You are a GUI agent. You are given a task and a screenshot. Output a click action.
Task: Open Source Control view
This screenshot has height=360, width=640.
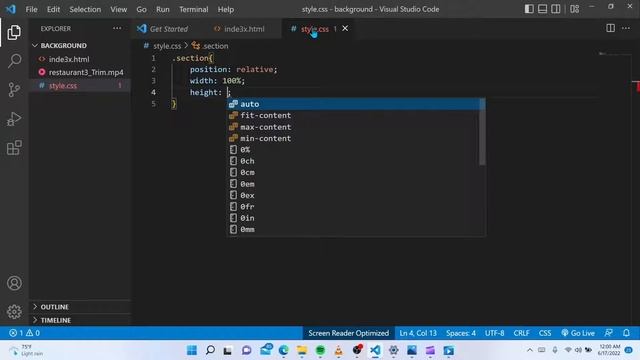coord(14,90)
